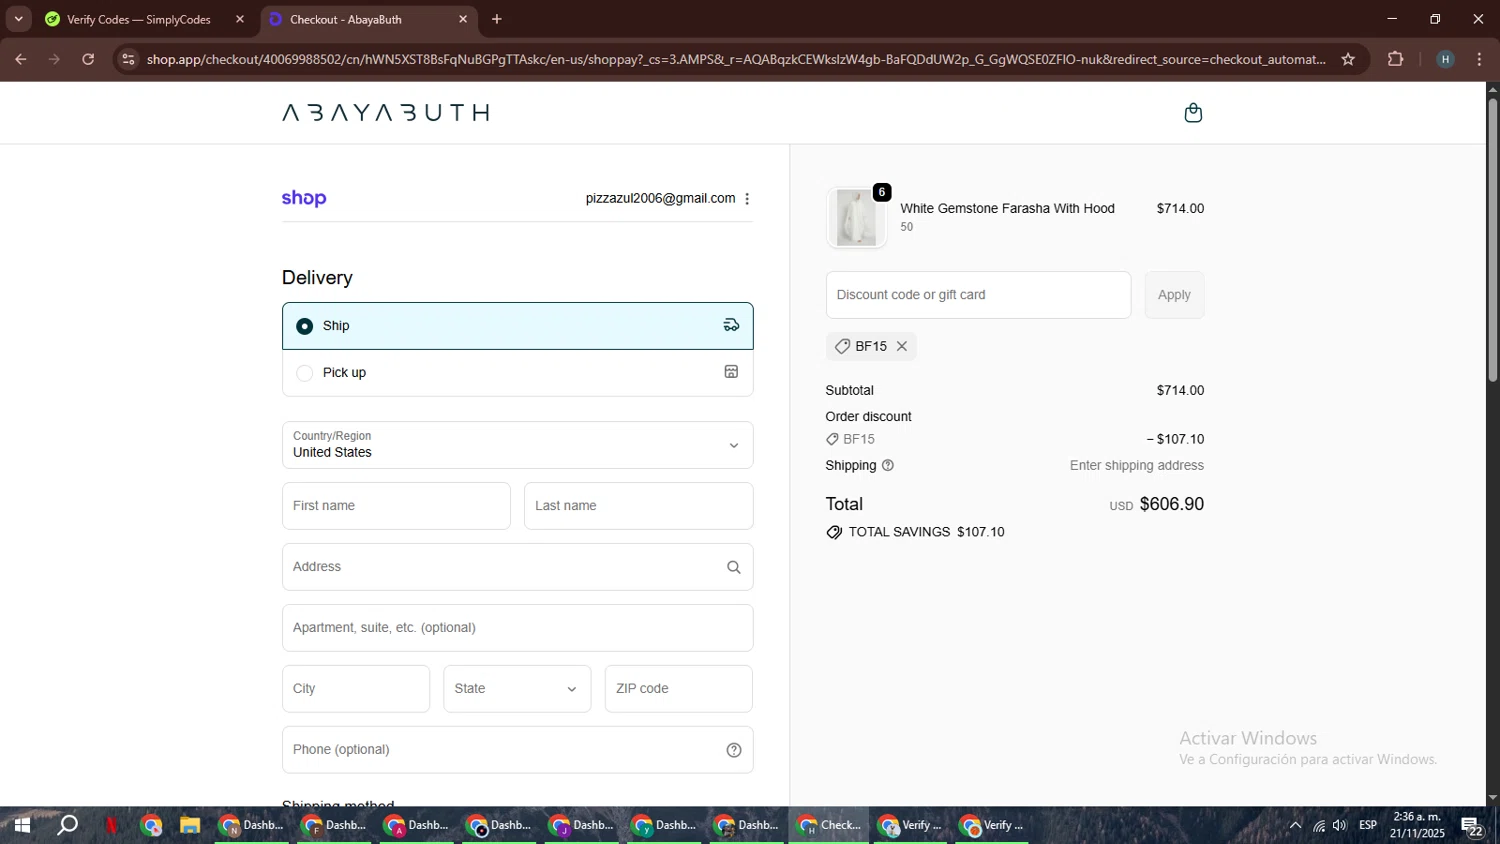
Task: Remove the BF15 discount code tag
Action: (x=902, y=346)
